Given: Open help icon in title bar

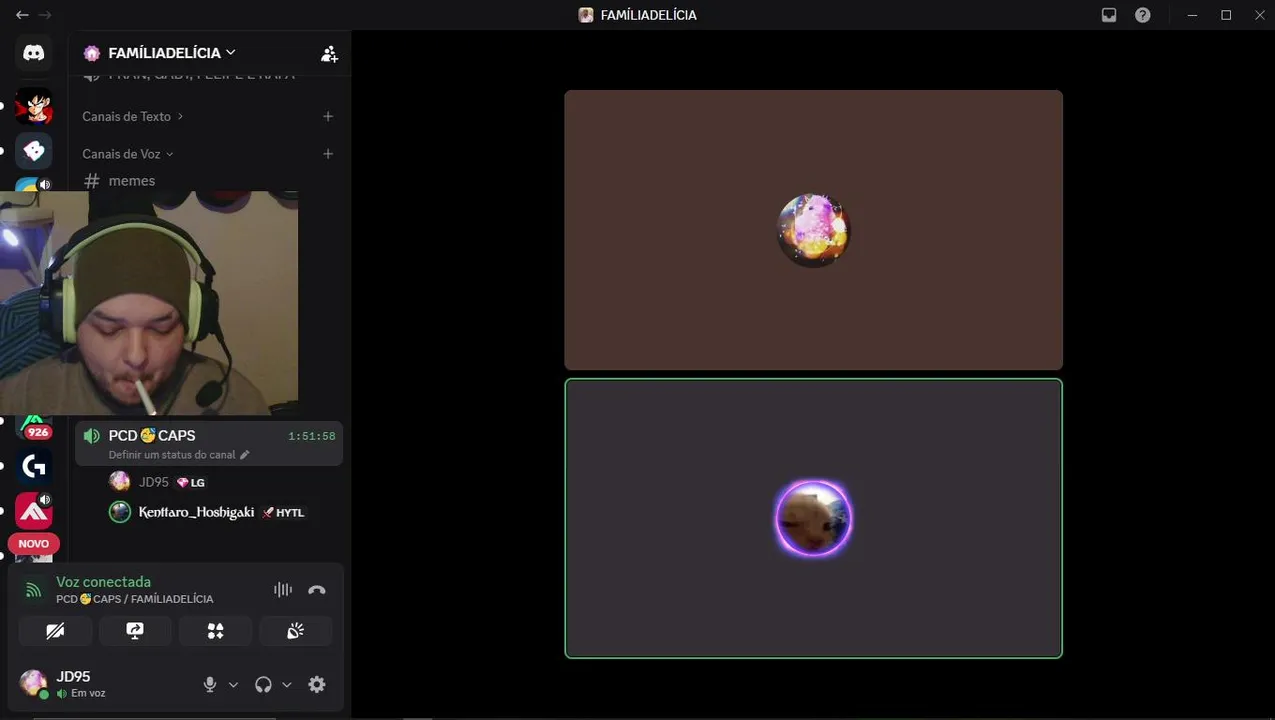Looking at the screenshot, I should [1143, 15].
